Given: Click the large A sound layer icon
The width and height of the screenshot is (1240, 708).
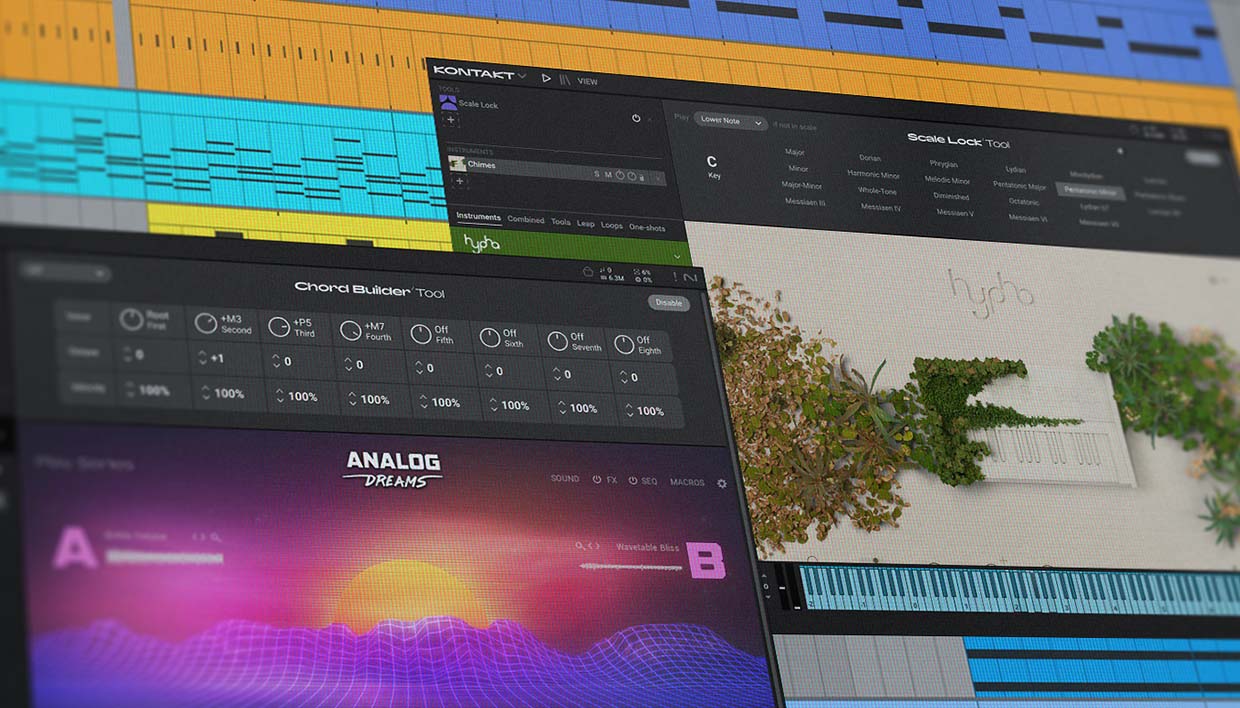Looking at the screenshot, I should click(x=75, y=549).
